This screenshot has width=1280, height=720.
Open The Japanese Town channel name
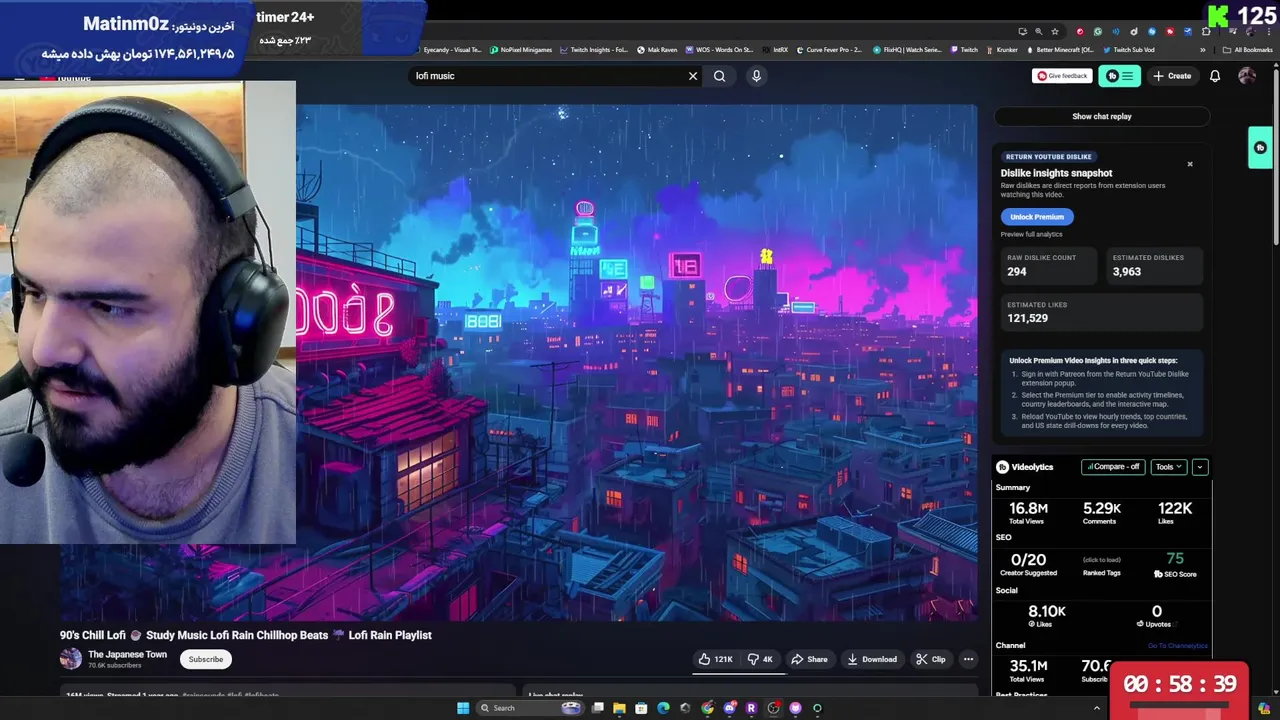click(127, 655)
